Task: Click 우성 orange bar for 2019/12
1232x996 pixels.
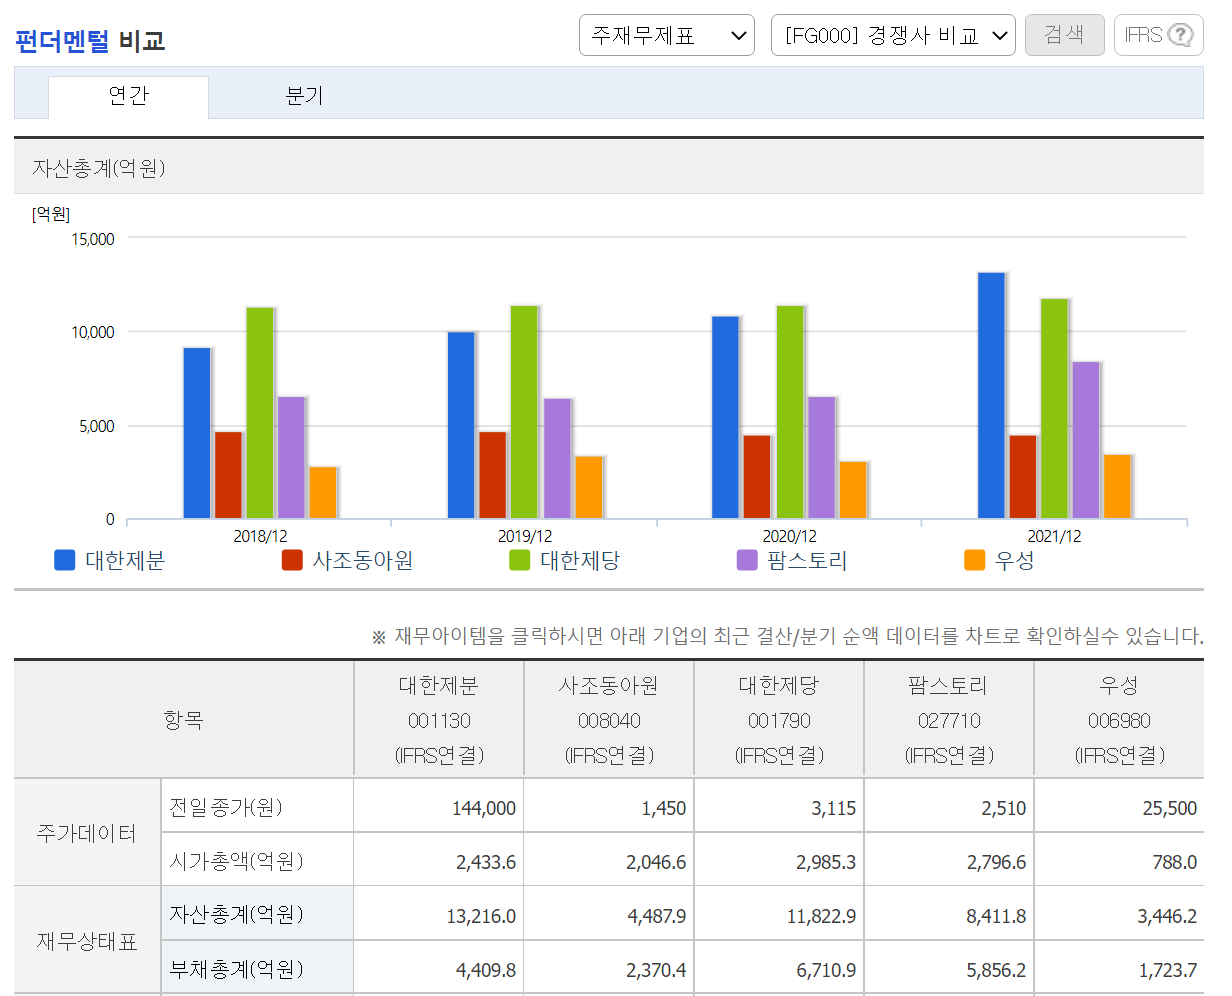Action: pos(589,488)
